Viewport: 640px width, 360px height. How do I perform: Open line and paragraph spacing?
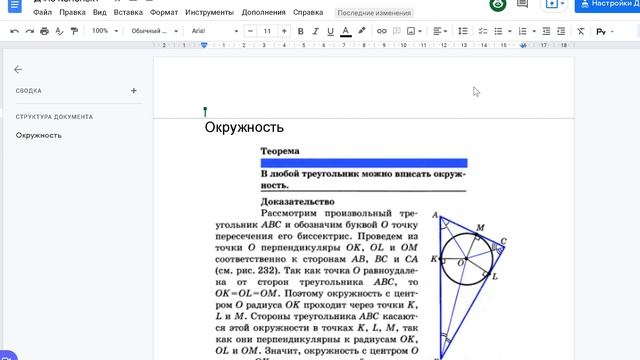click(x=462, y=31)
